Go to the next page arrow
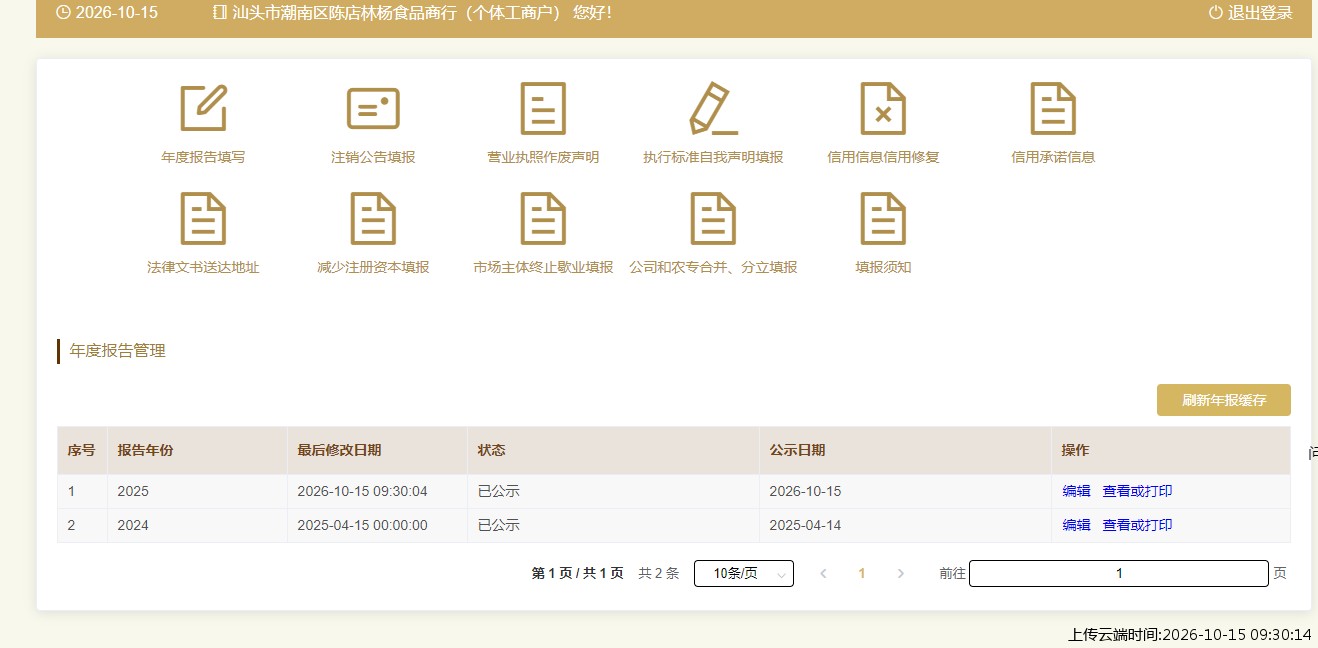Screen dimensions: 1318x648 pos(901,573)
